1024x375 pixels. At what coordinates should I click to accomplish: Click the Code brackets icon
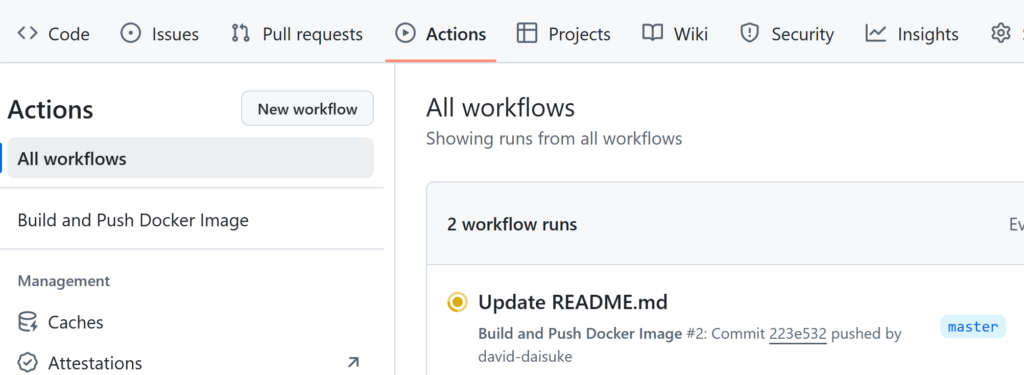pos(27,33)
